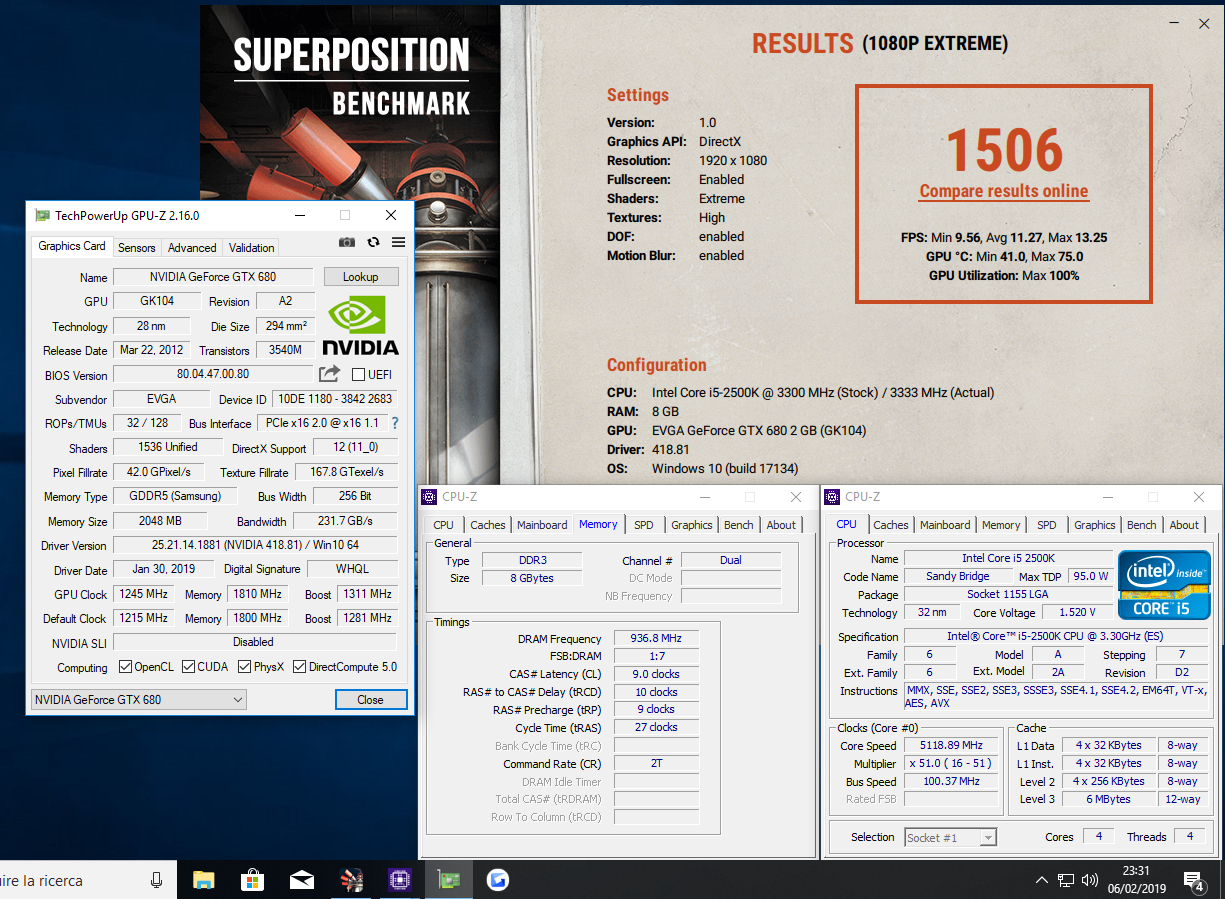Open the GPU-Z hamburger menu
The height and width of the screenshot is (899, 1225).
tap(398, 242)
